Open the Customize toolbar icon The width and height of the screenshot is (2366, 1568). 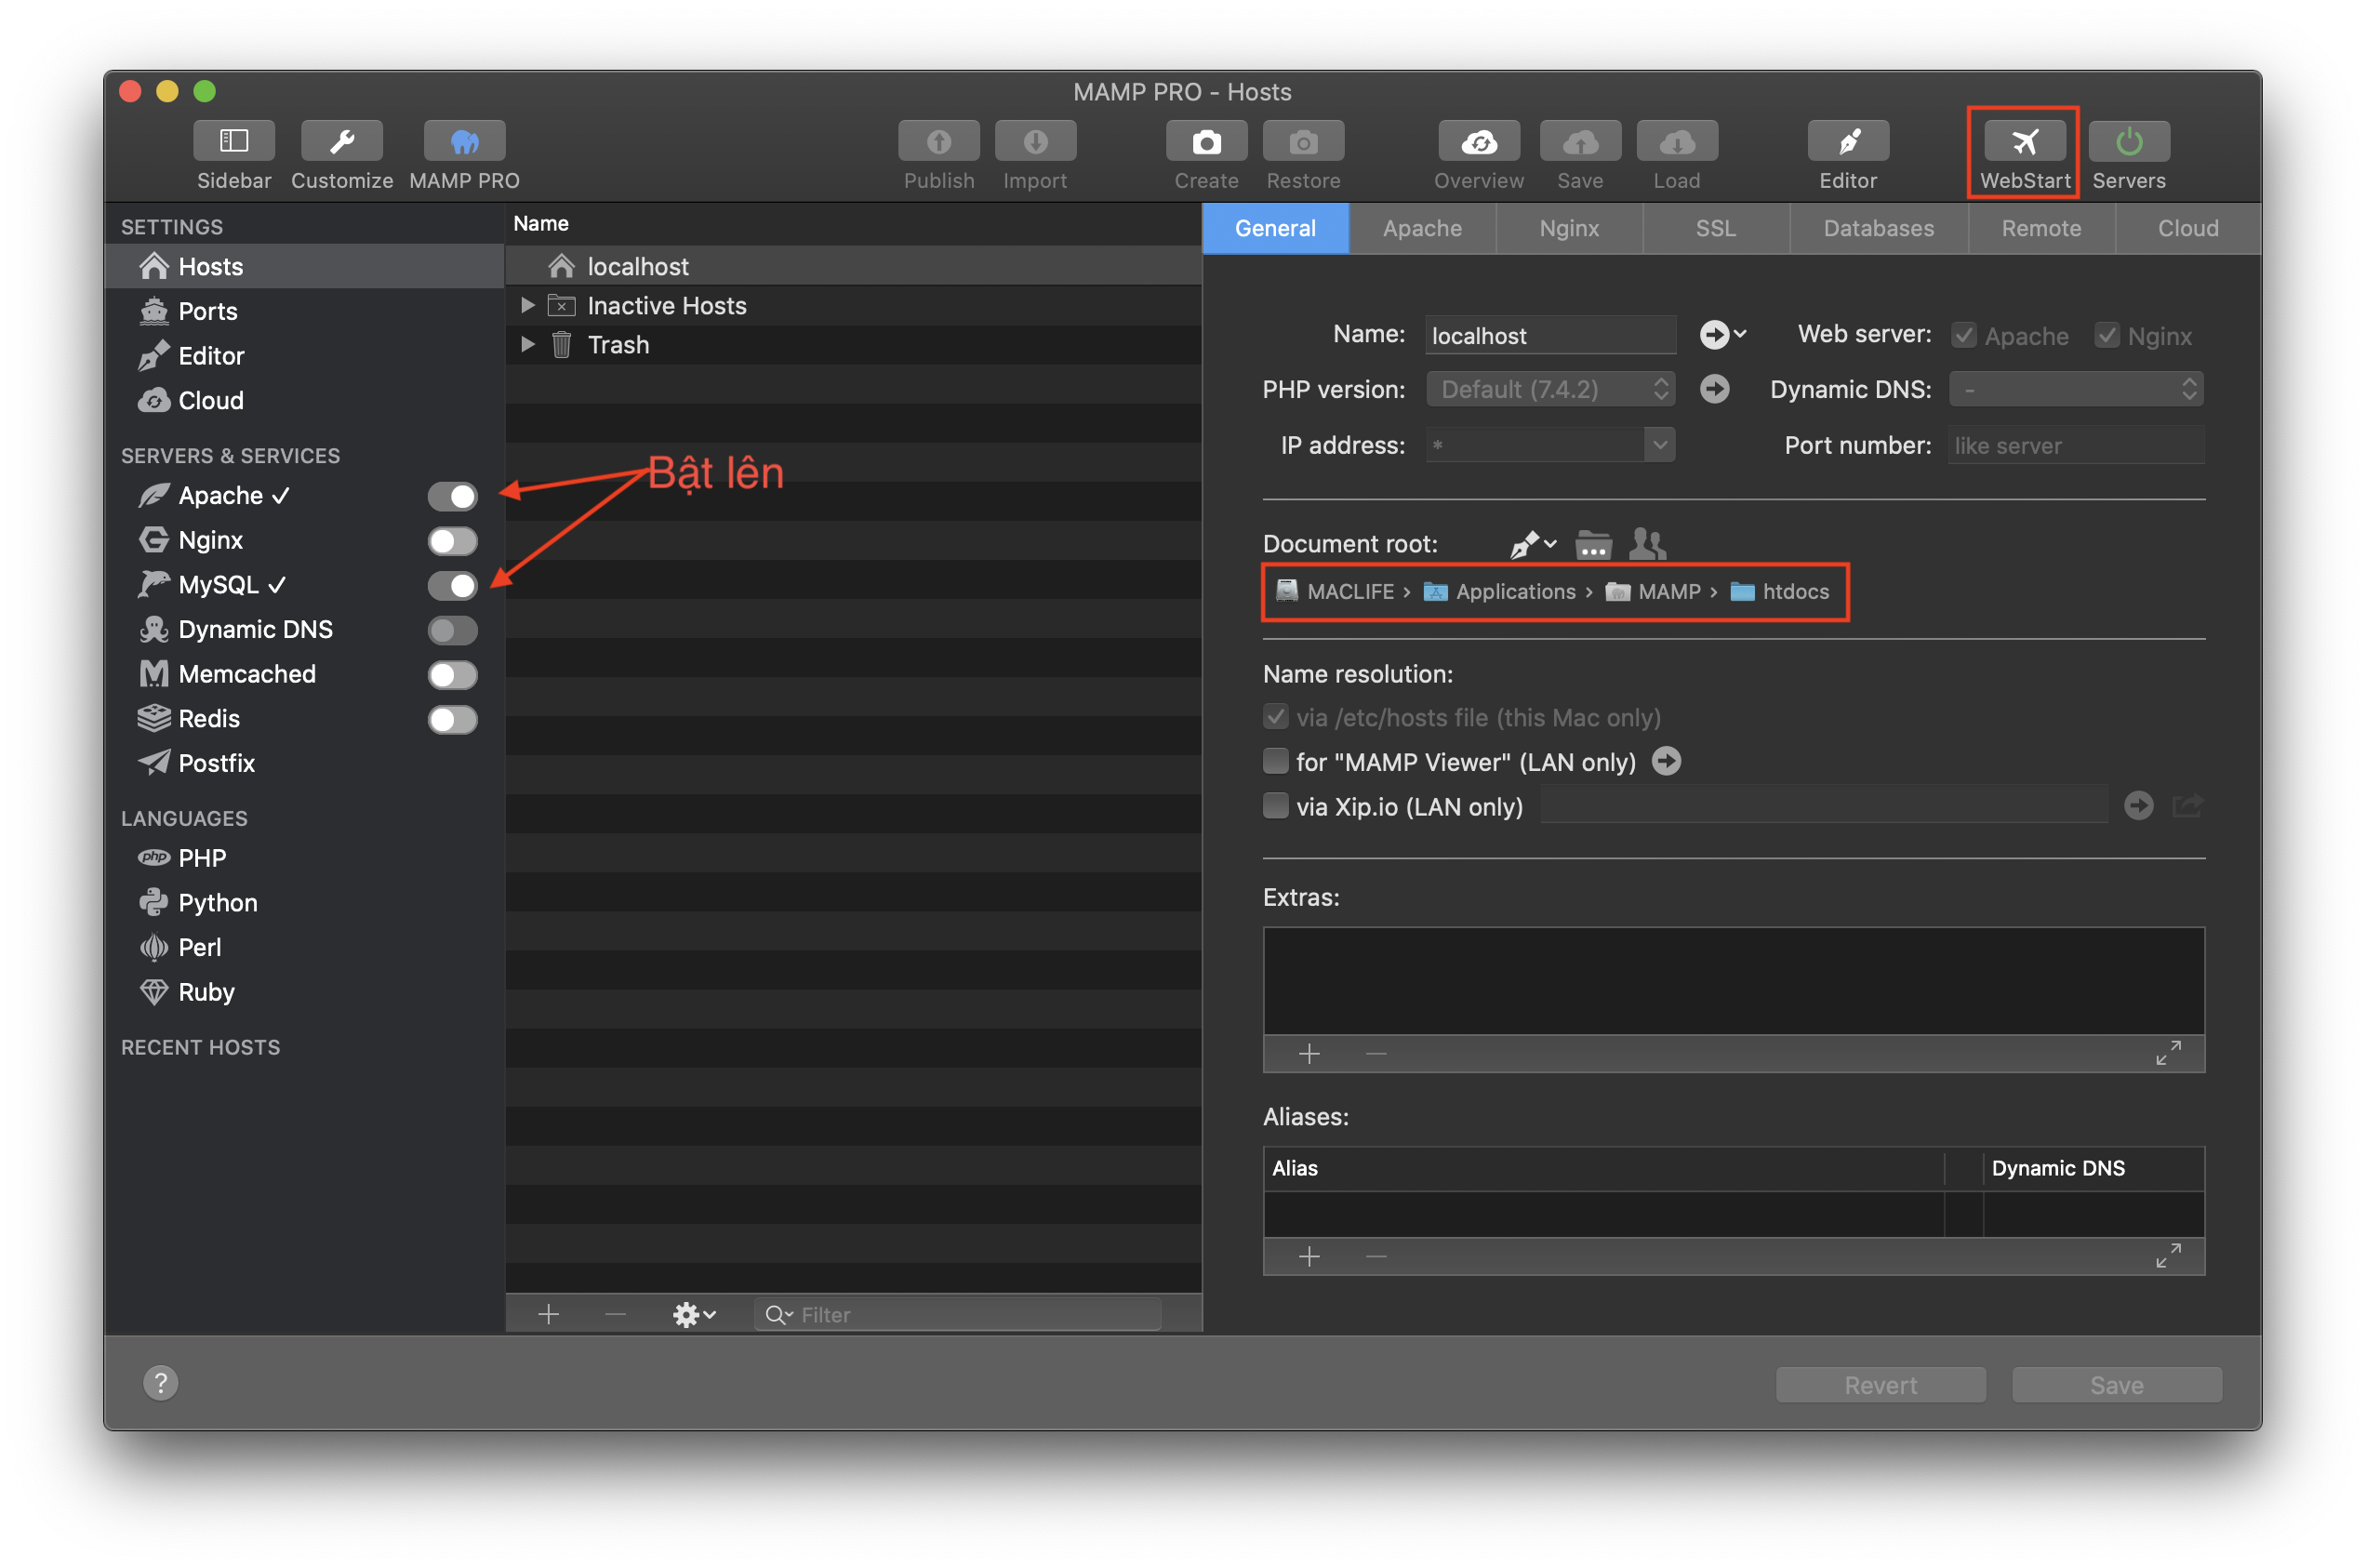point(341,141)
